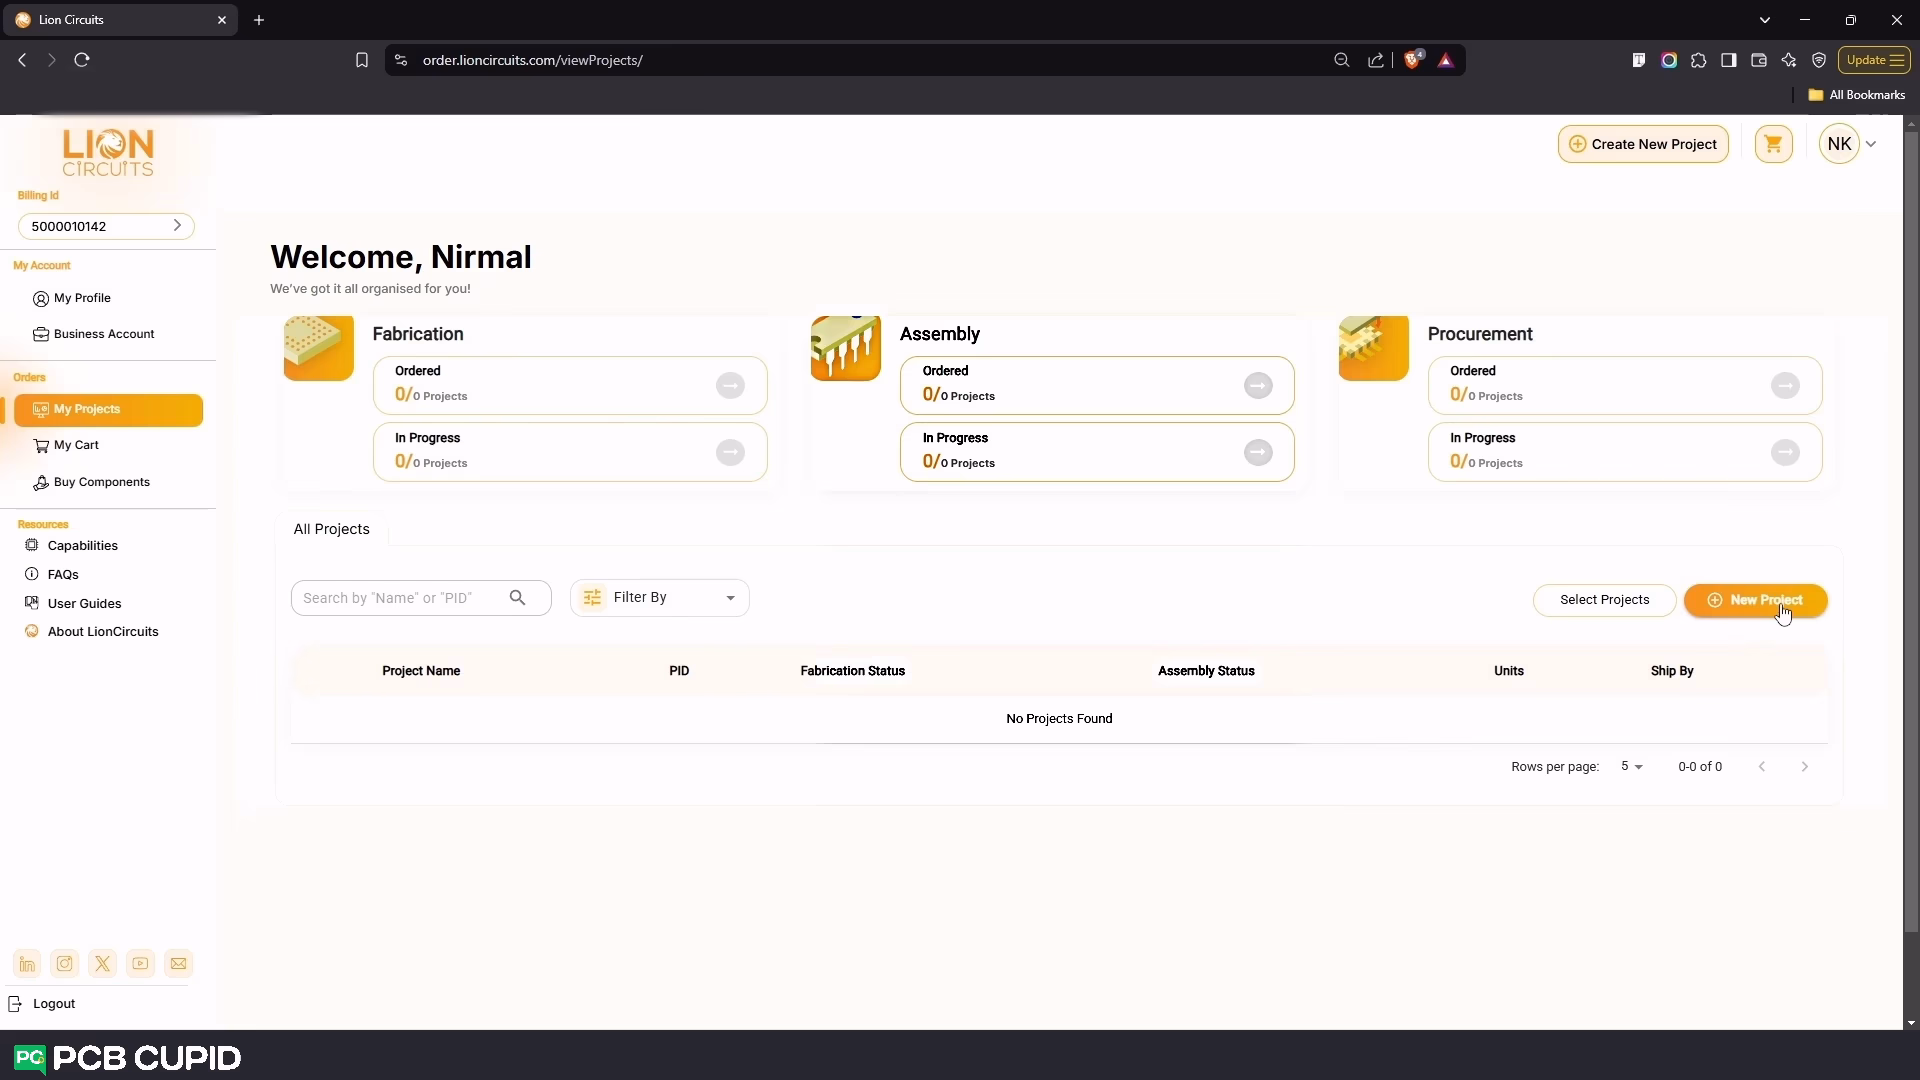The height and width of the screenshot is (1080, 1920).
Task: Expand the Filter By dropdown
Action: [x=659, y=598]
